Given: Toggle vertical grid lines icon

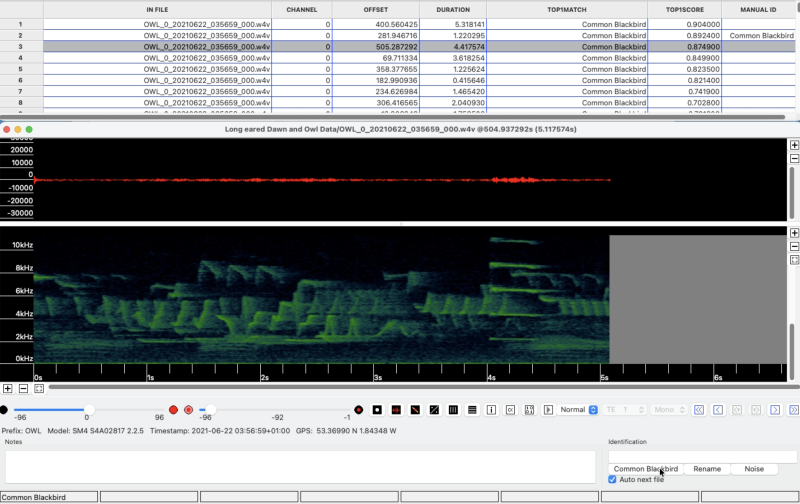Looking at the screenshot, I should pyautogui.click(x=453, y=410).
